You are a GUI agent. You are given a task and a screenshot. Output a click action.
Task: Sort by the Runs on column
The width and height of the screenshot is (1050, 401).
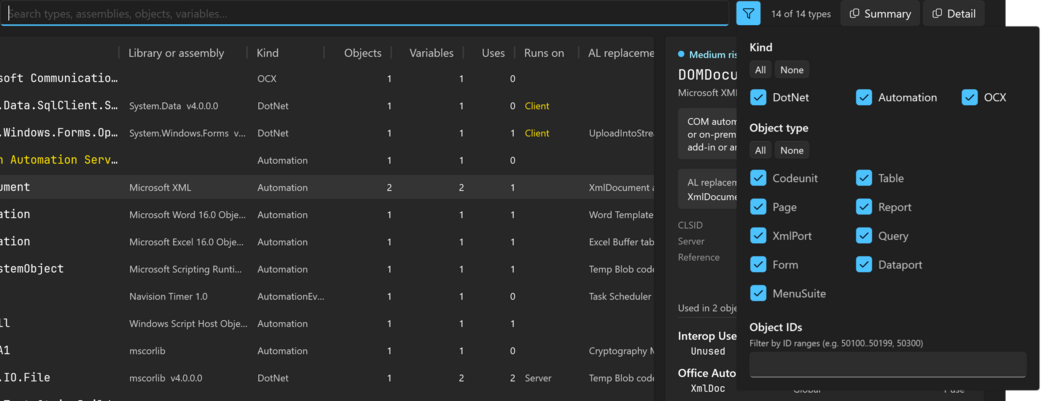point(544,53)
